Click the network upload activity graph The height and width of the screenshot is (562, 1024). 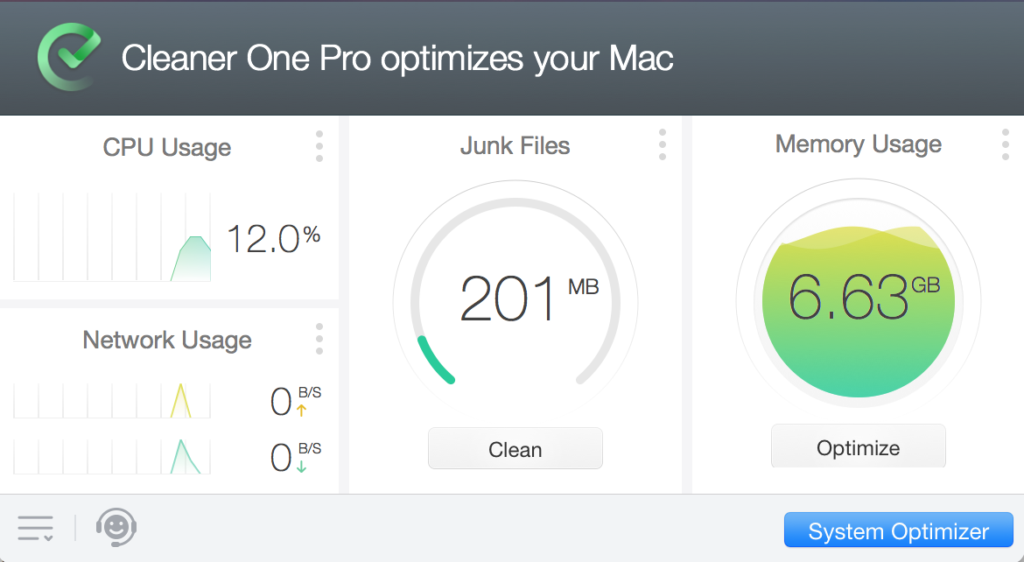(x=112, y=401)
